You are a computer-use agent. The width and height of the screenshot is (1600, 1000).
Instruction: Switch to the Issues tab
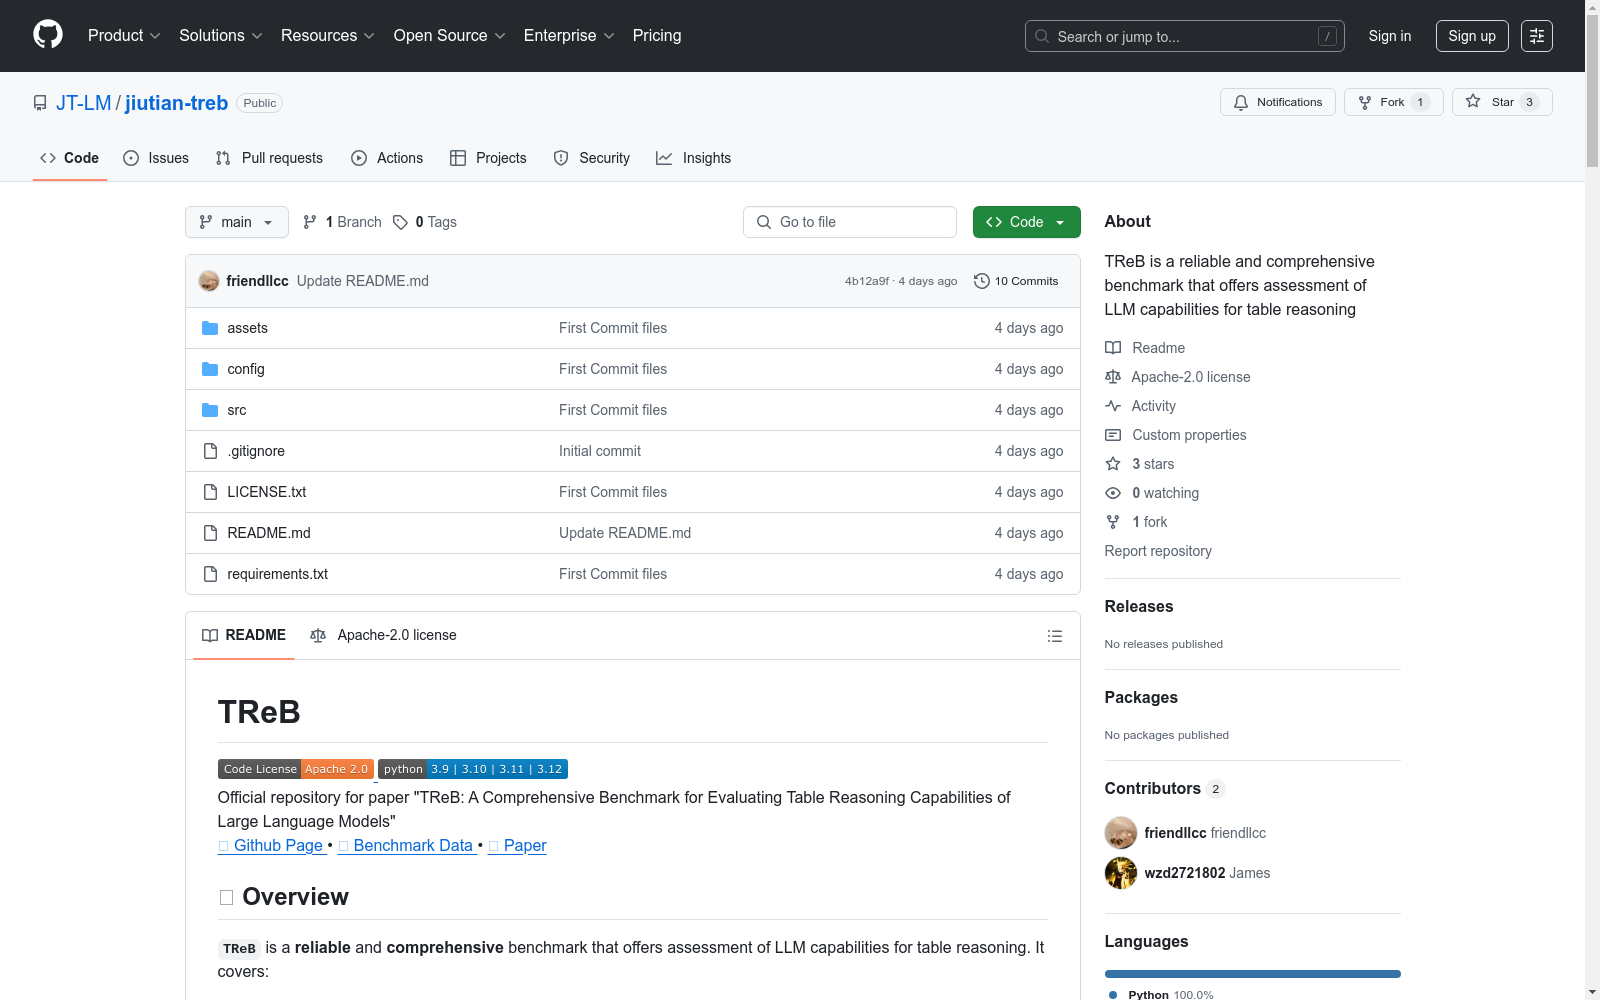[156, 158]
